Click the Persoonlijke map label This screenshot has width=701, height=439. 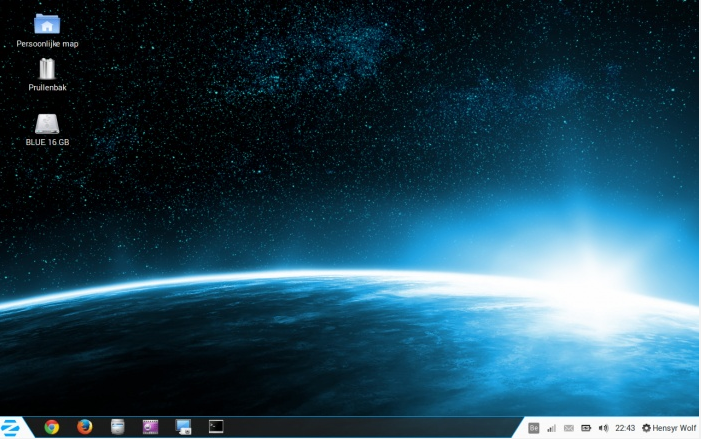[47, 44]
